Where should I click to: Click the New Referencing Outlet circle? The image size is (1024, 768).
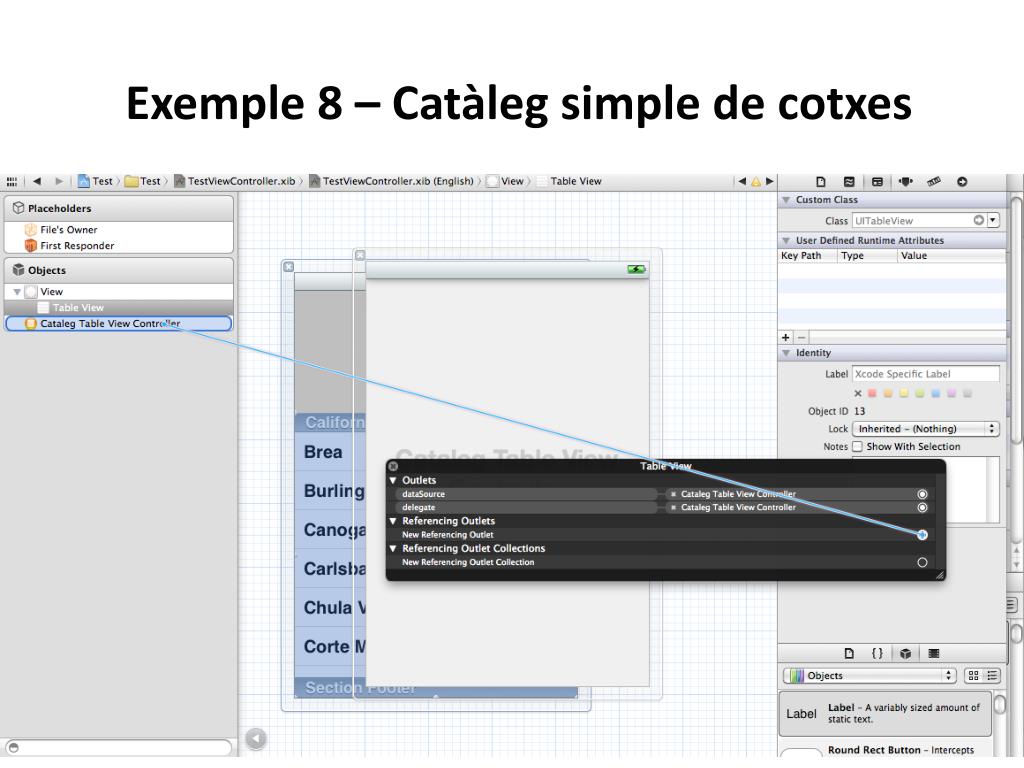(922, 535)
